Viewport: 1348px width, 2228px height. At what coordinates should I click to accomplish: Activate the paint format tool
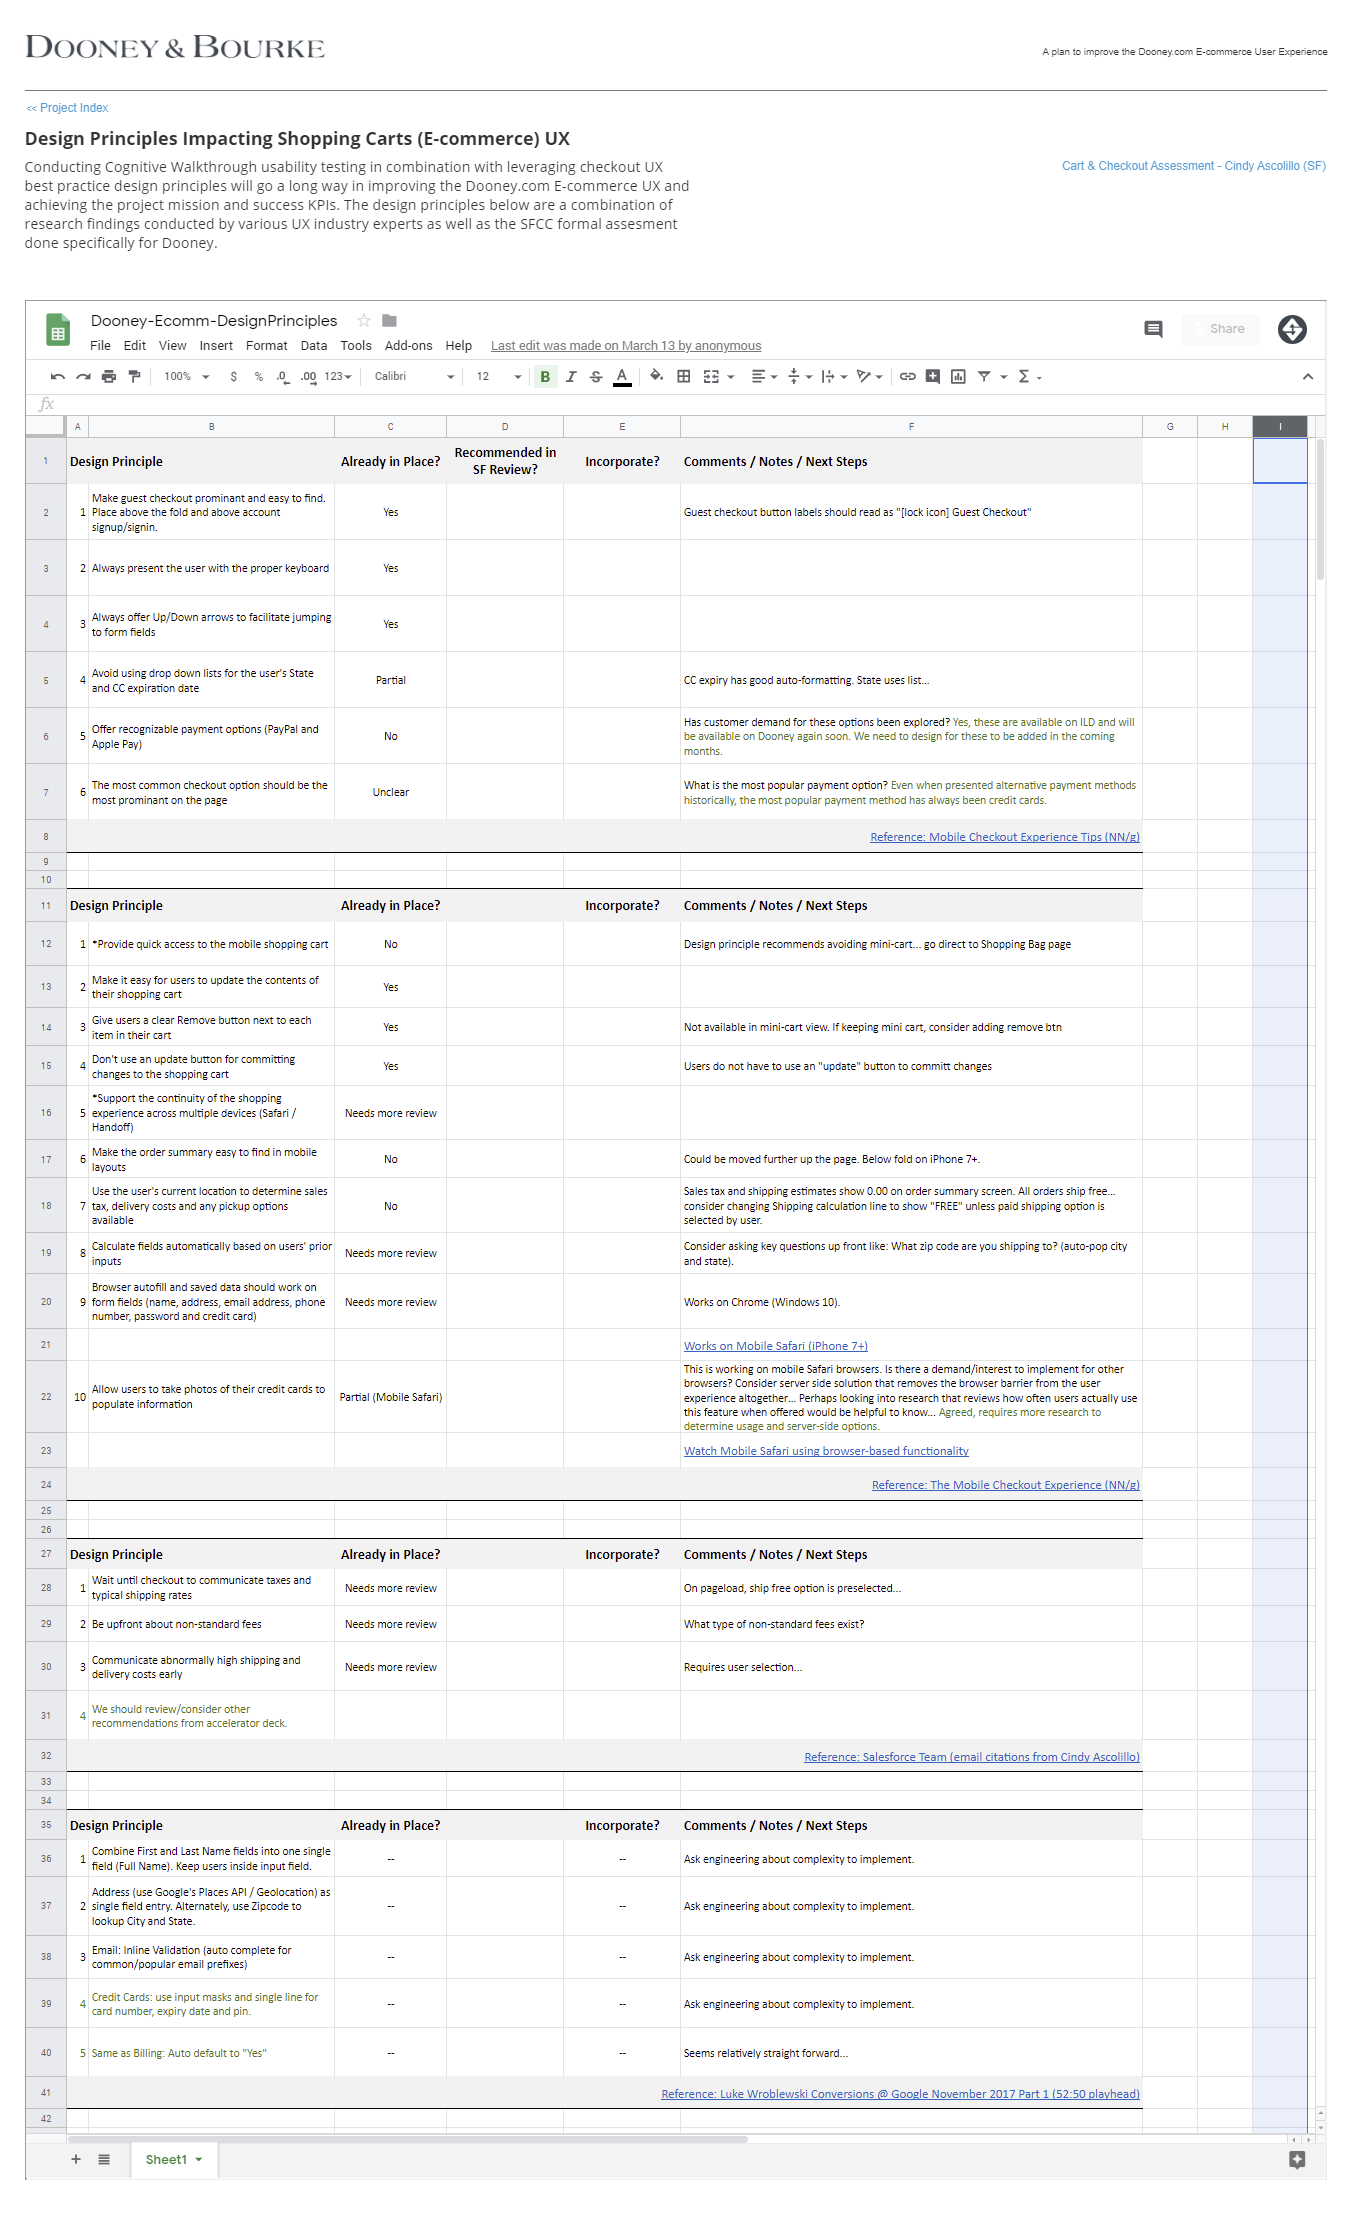pyautogui.click(x=134, y=377)
